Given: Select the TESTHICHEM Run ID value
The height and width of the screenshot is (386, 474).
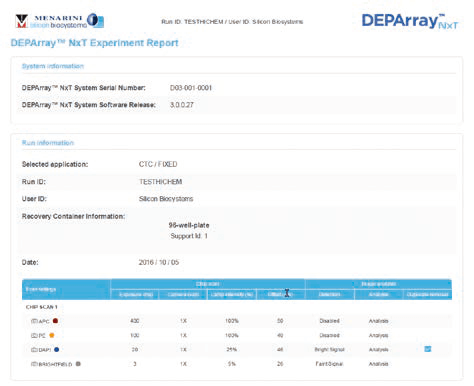Looking at the screenshot, I should point(160,181).
